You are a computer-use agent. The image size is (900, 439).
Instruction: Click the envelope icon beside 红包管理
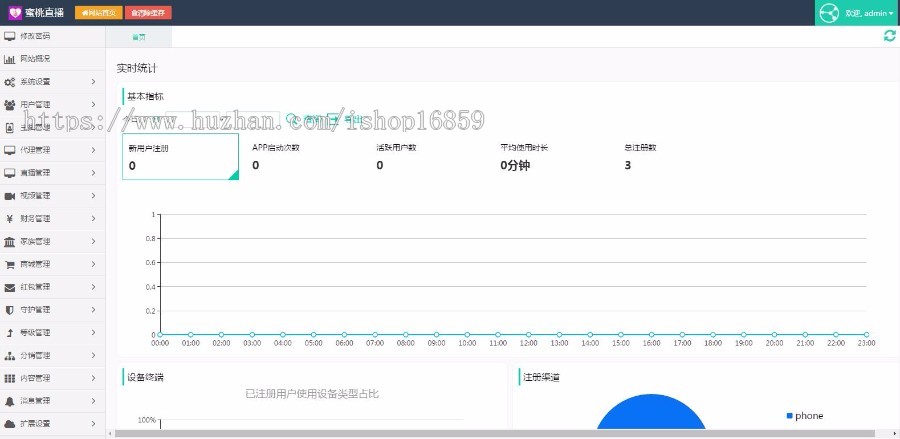(x=10, y=287)
